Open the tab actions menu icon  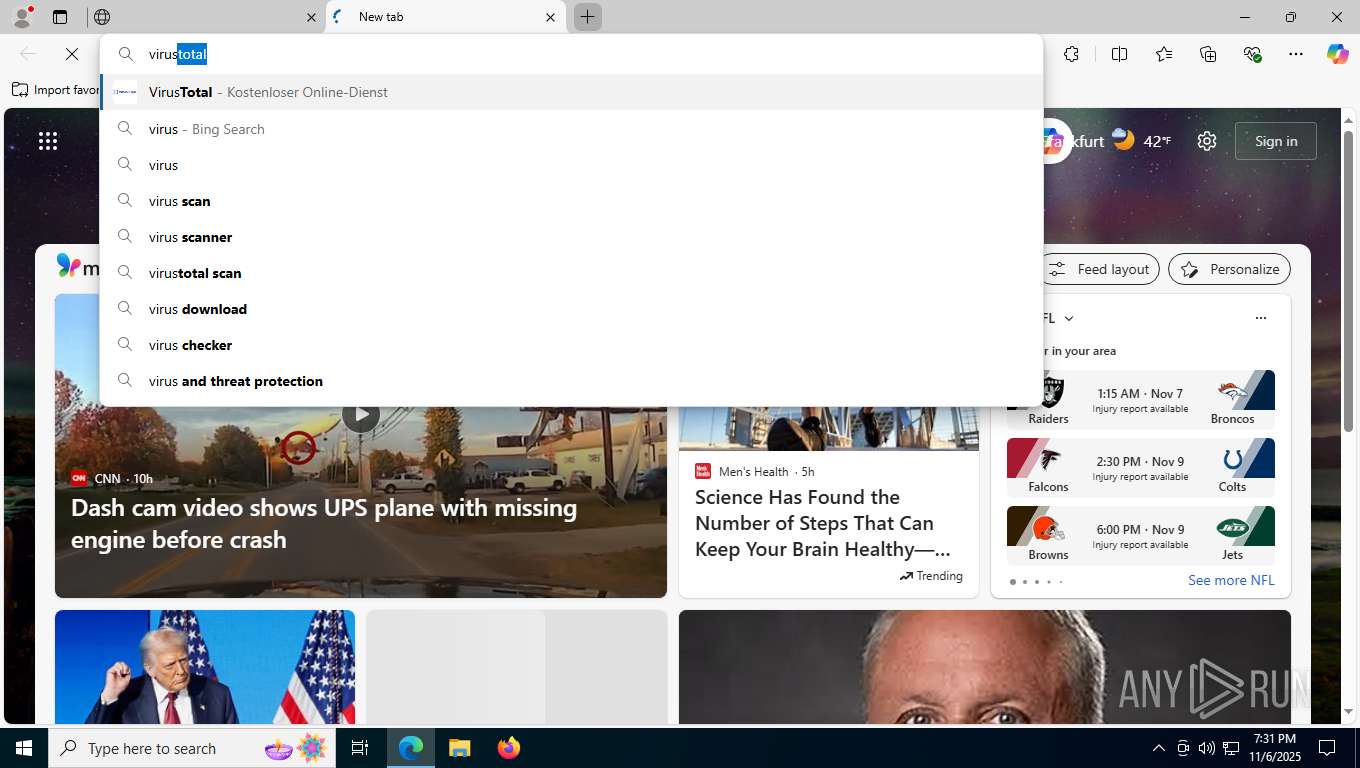point(60,17)
